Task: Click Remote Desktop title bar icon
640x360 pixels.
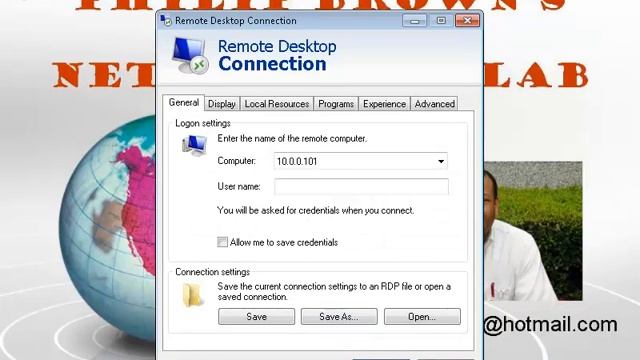Action: 166,20
